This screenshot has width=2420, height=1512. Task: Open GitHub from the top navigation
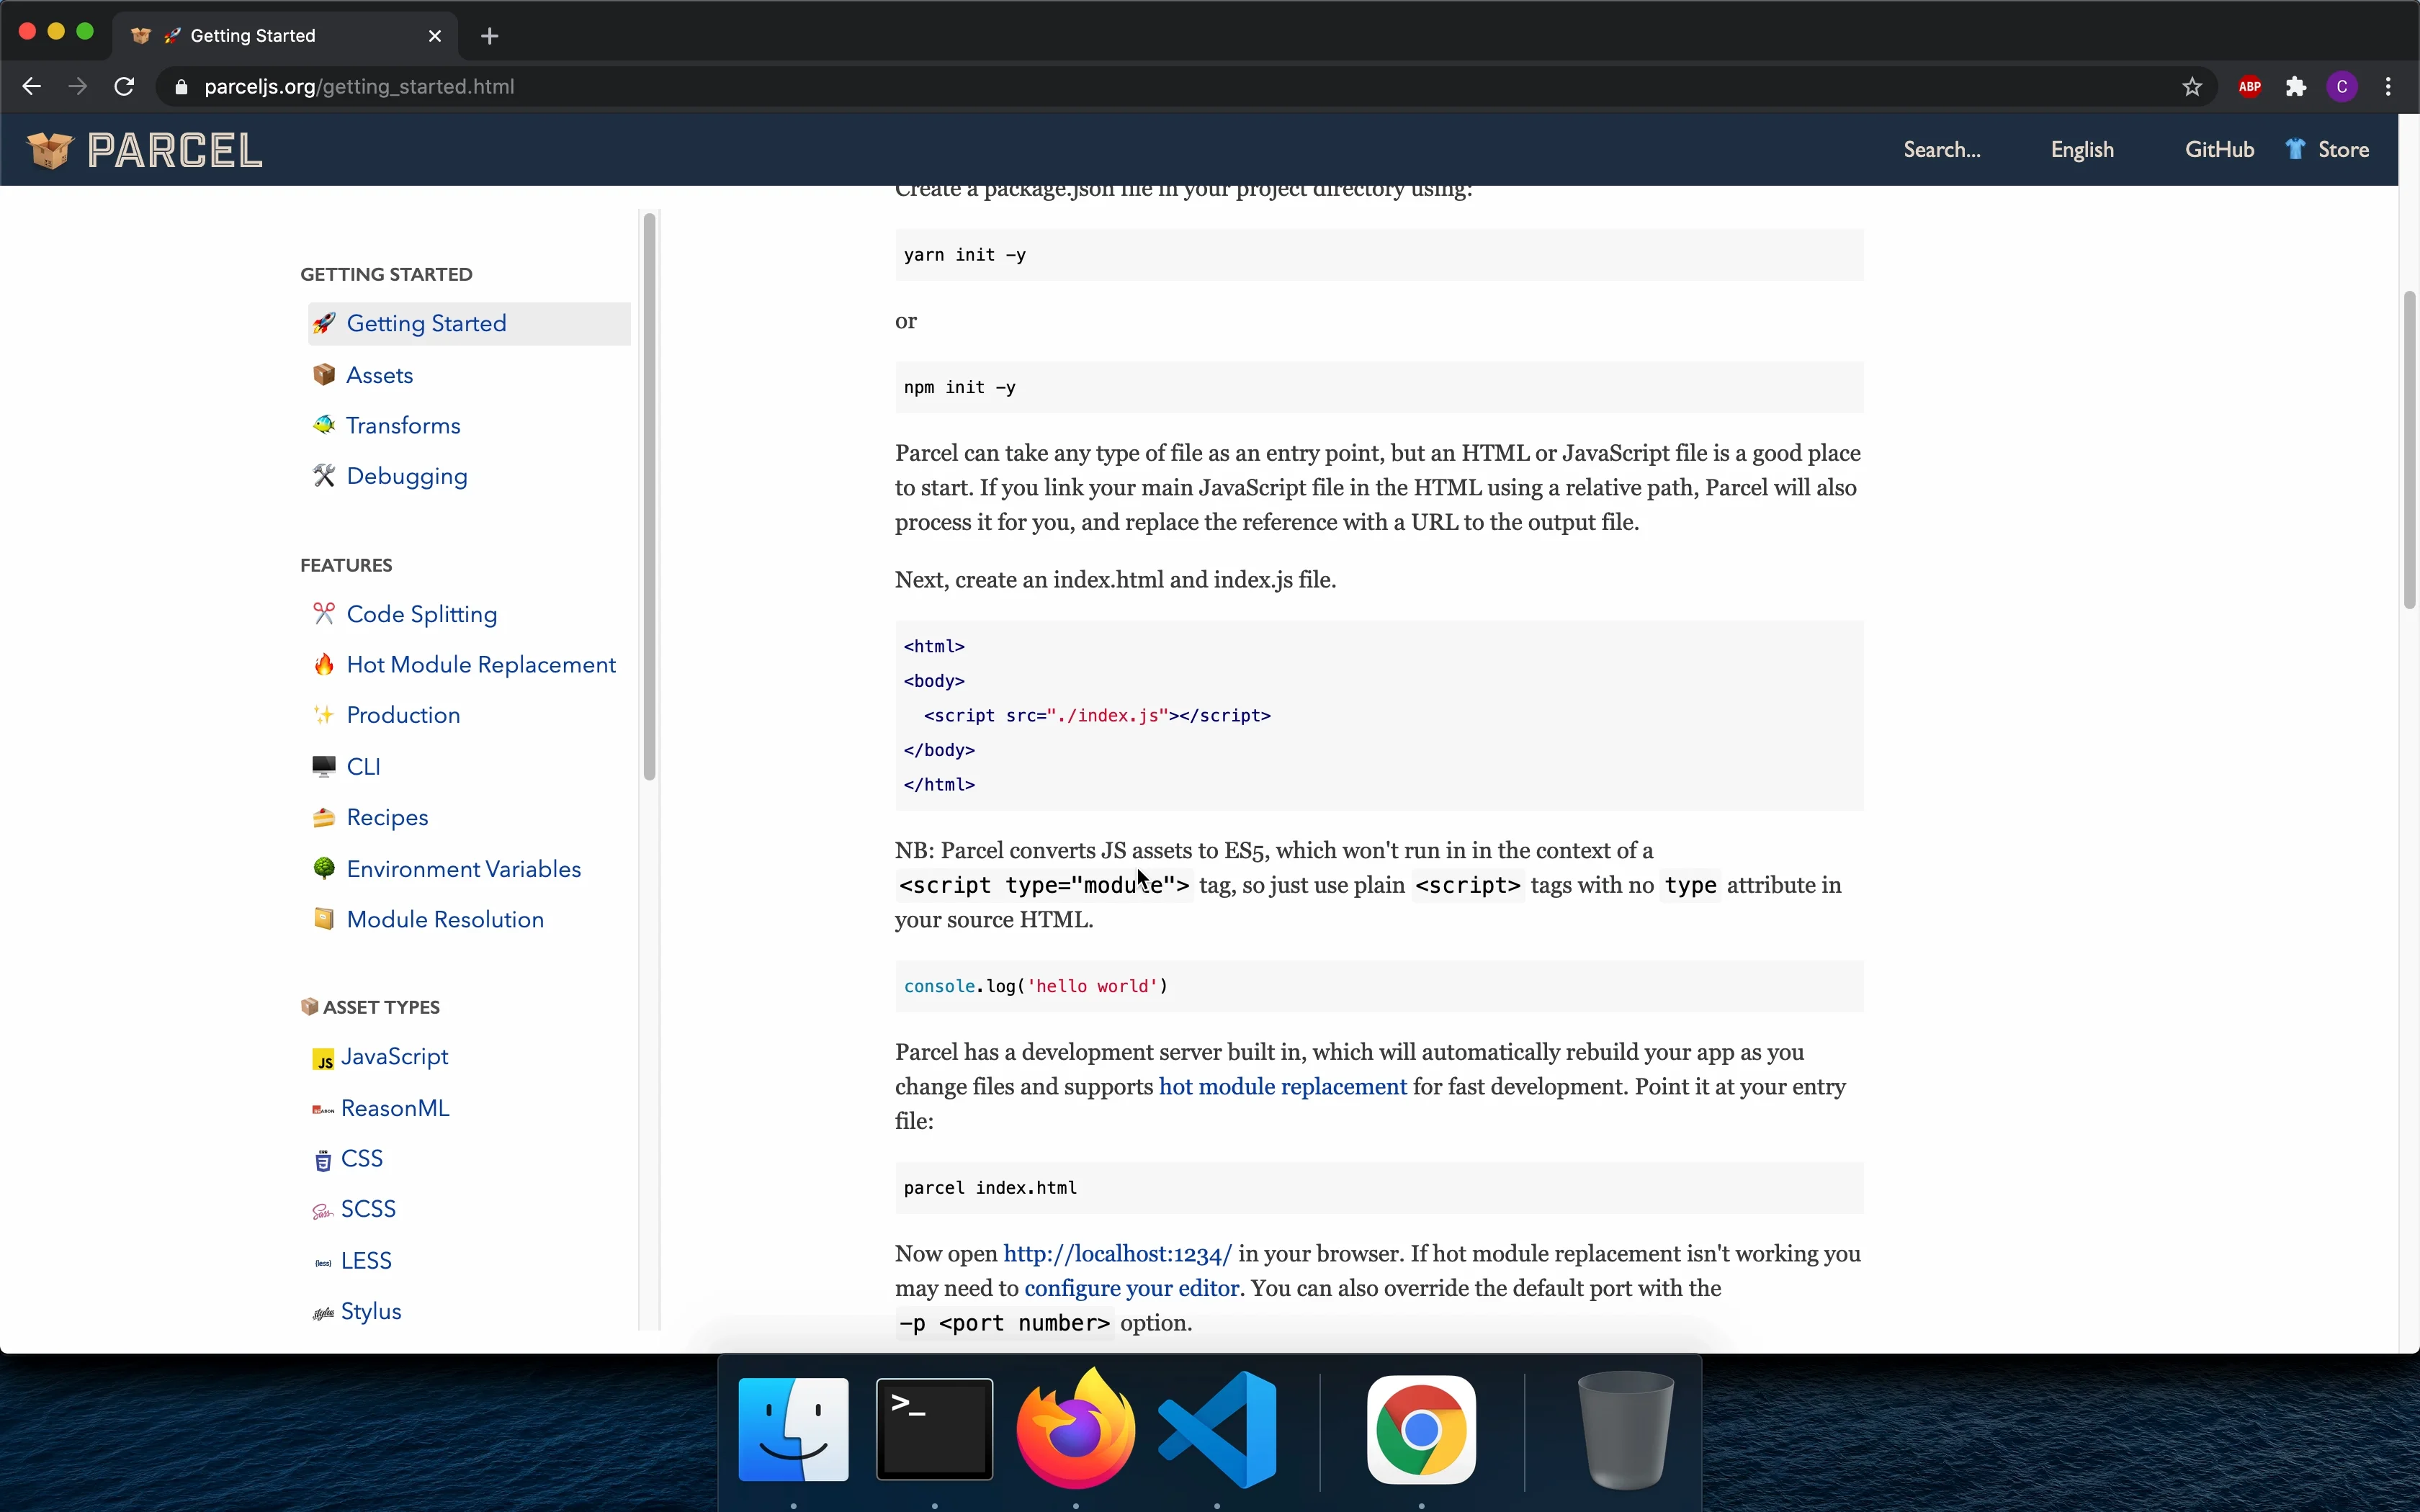[2218, 149]
